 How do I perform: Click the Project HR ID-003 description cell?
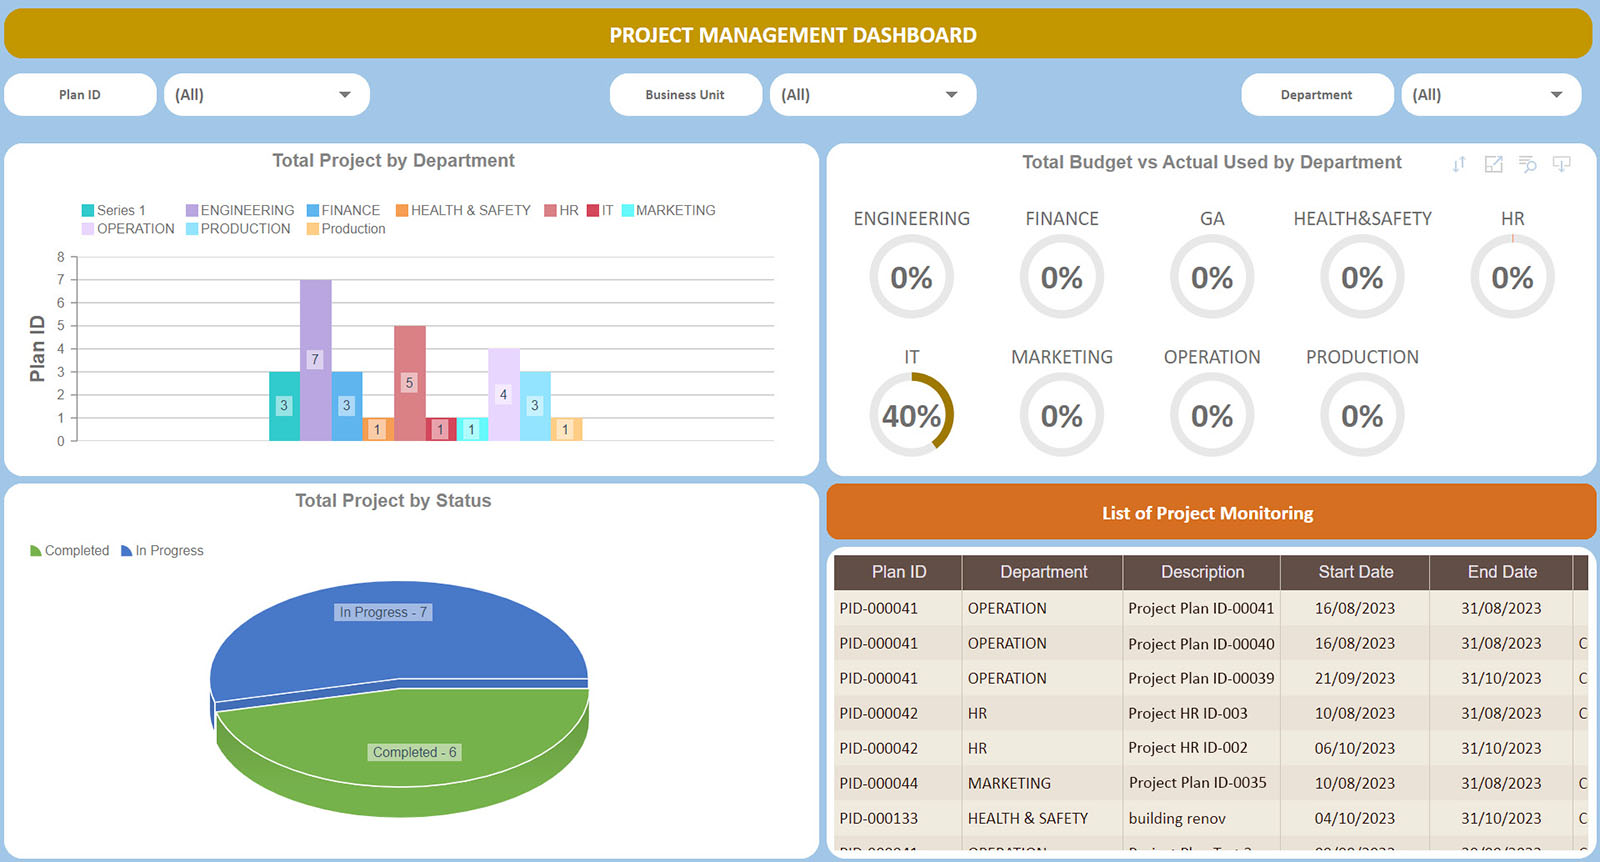1188,713
